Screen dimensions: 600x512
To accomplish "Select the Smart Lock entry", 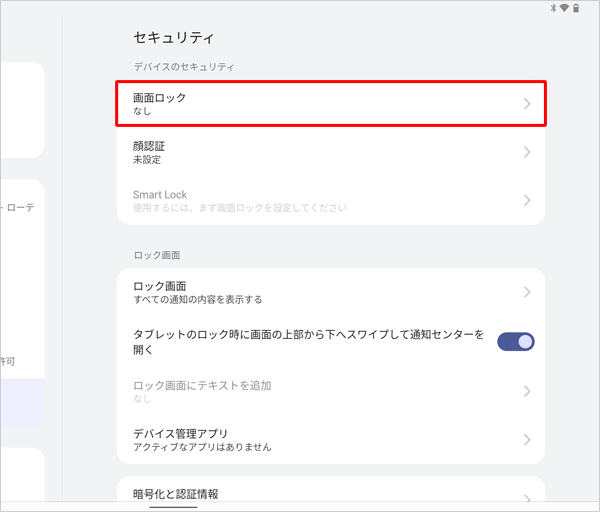I will 331,201.
